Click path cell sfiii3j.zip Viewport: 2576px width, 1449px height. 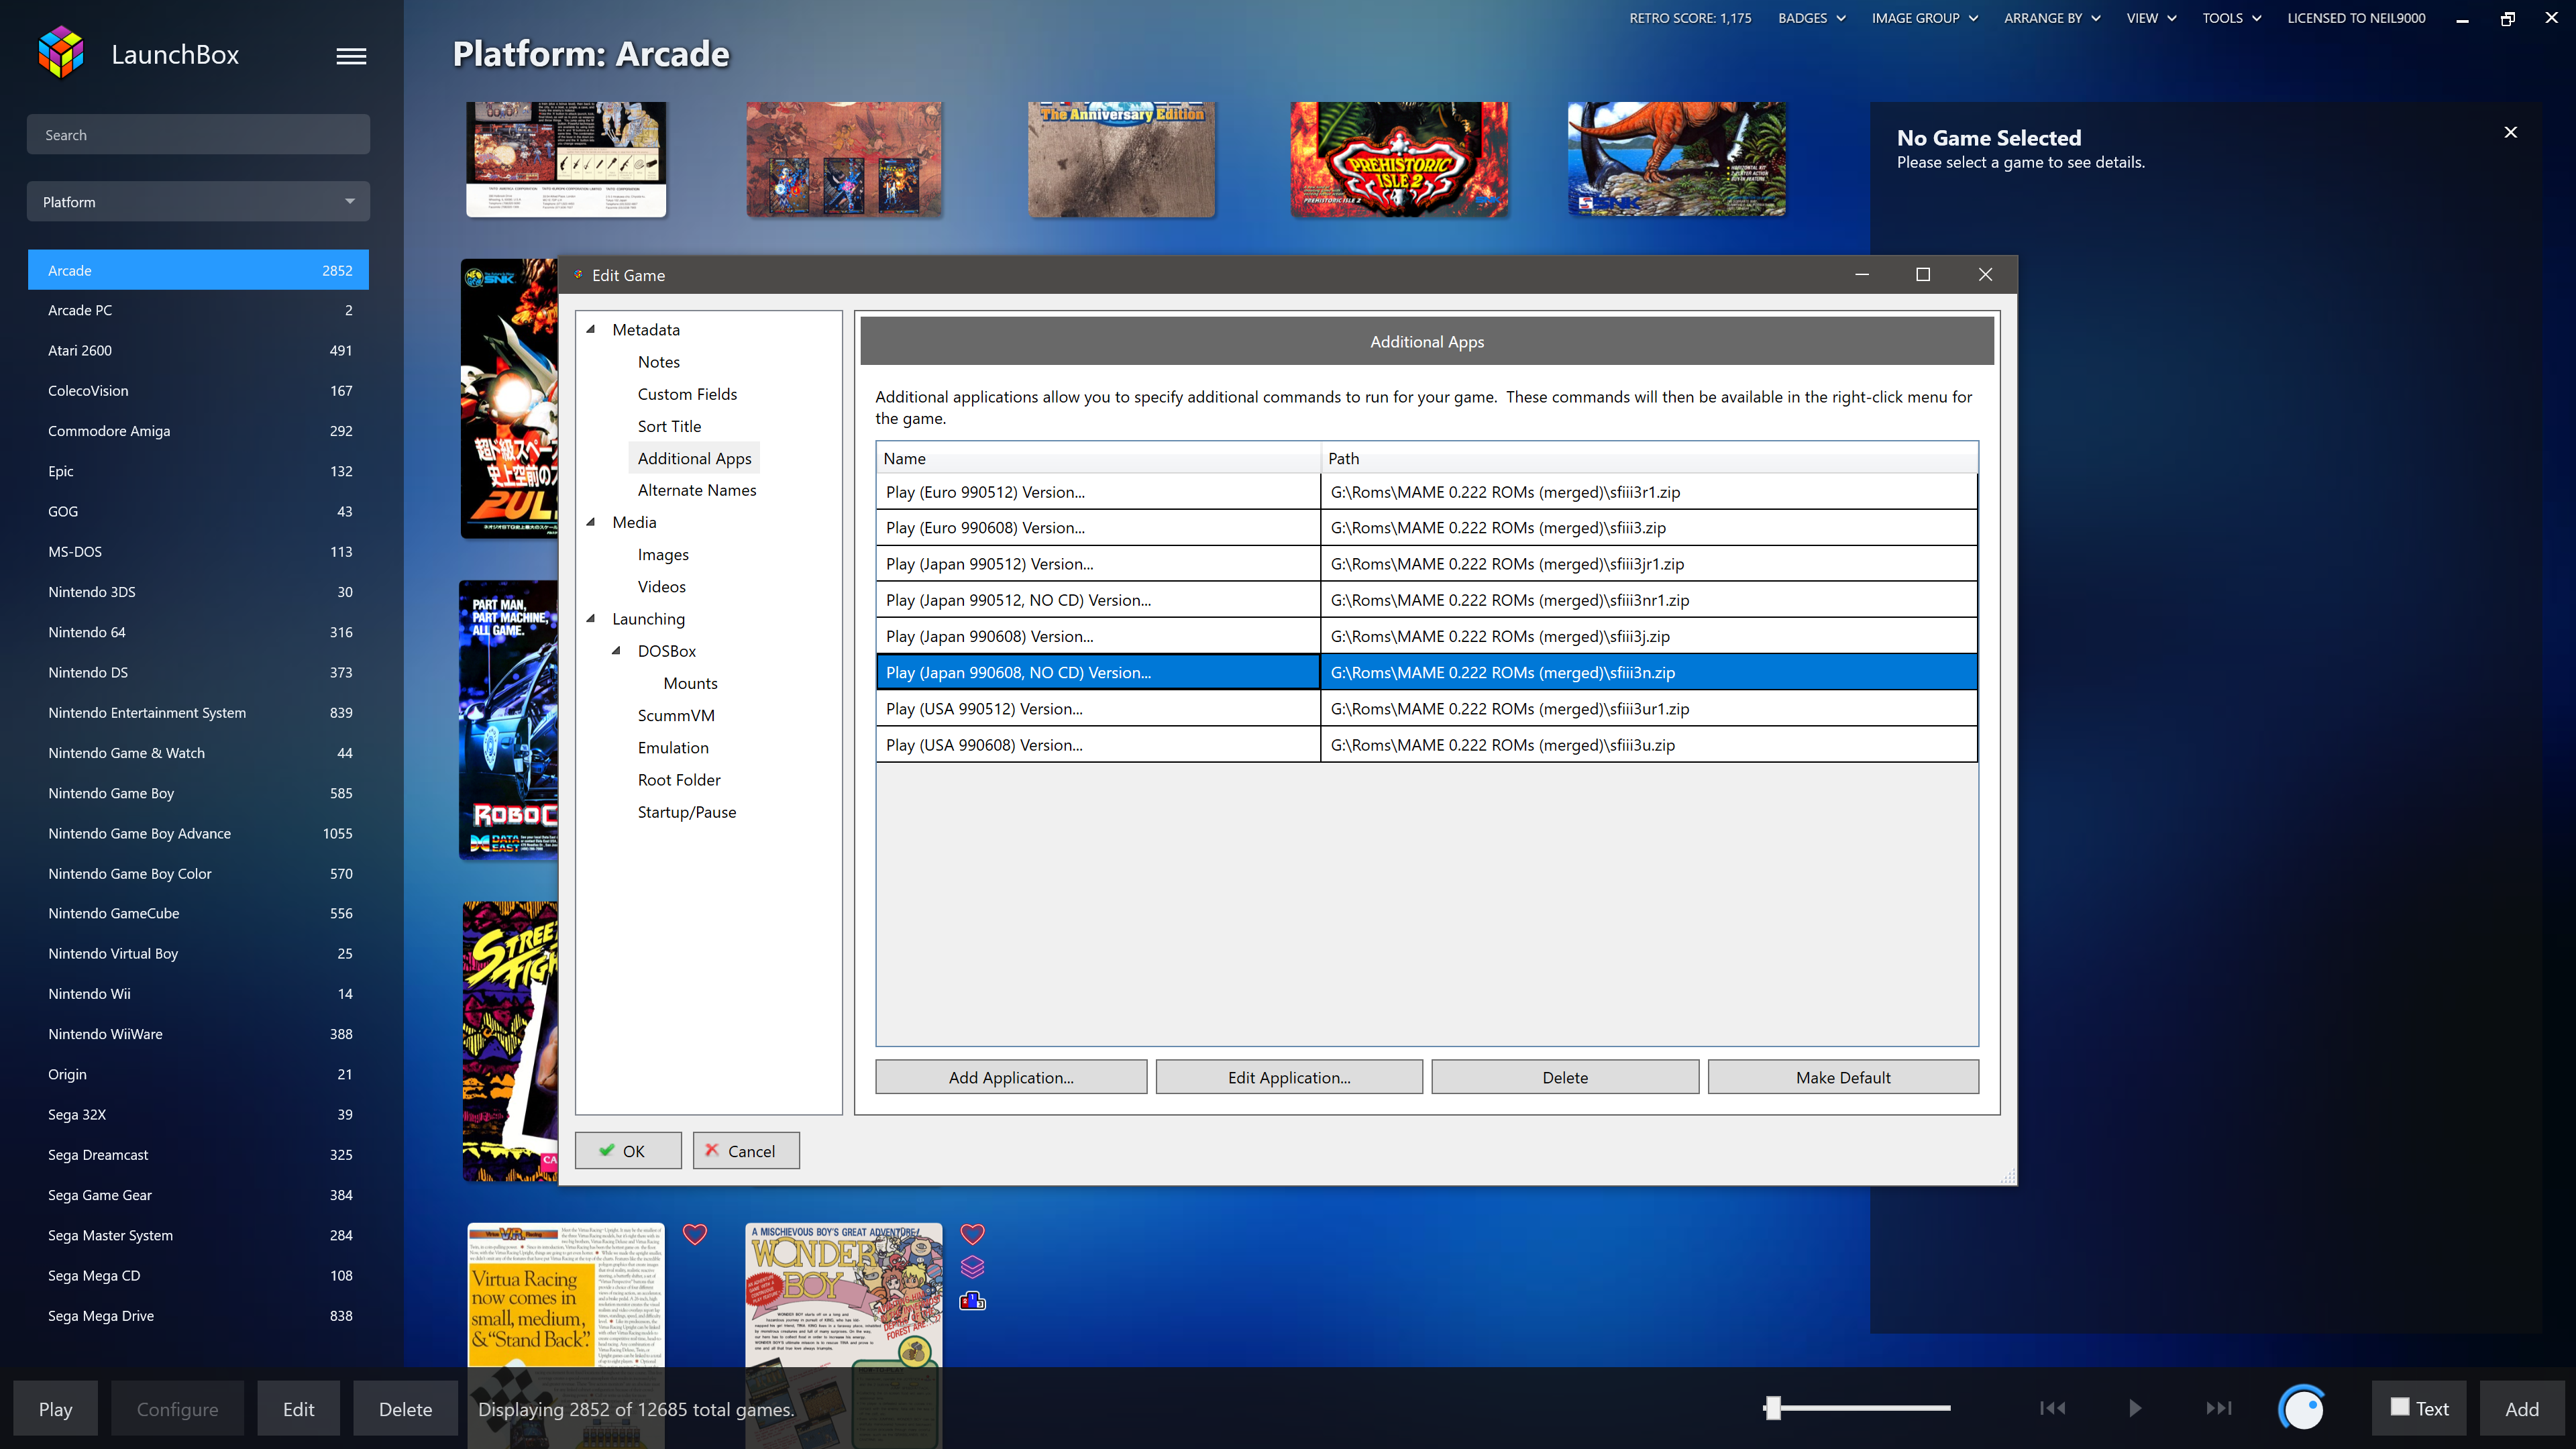pyautogui.click(x=1649, y=636)
